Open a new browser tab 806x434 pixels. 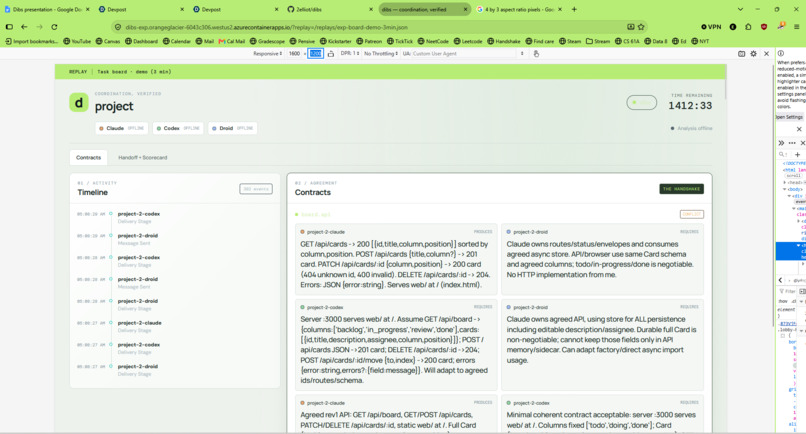point(574,9)
